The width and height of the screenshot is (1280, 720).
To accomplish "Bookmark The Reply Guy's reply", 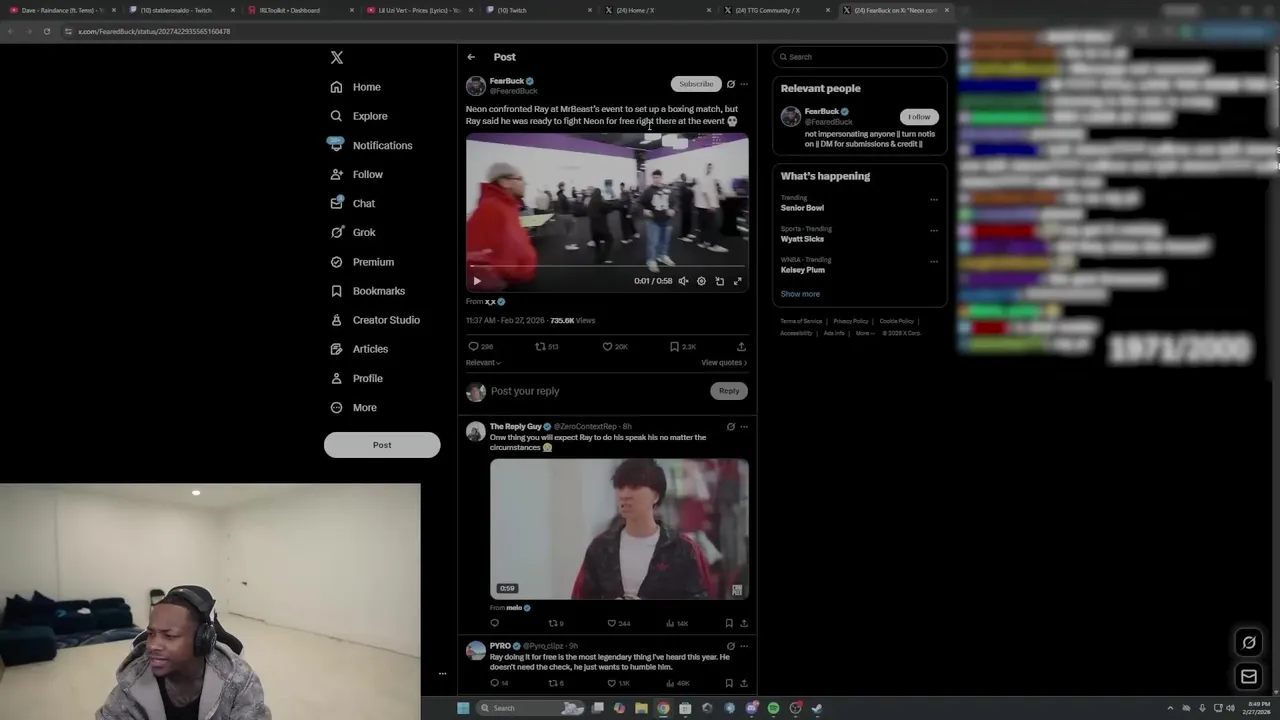I will tap(729, 623).
